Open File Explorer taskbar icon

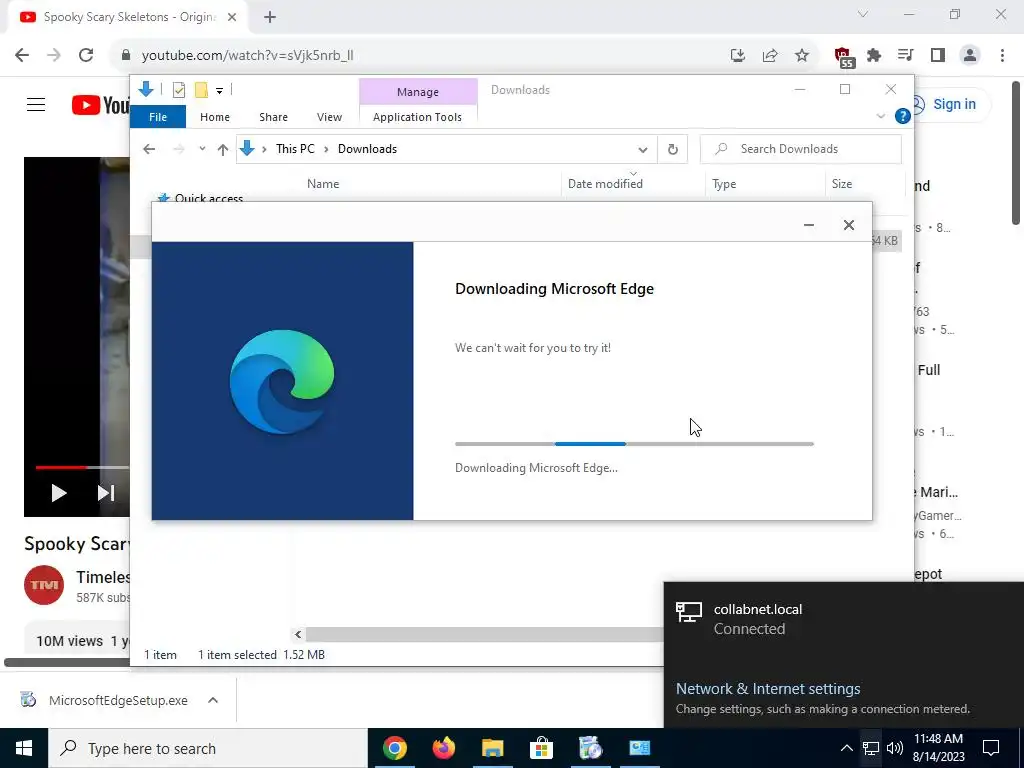click(x=493, y=748)
